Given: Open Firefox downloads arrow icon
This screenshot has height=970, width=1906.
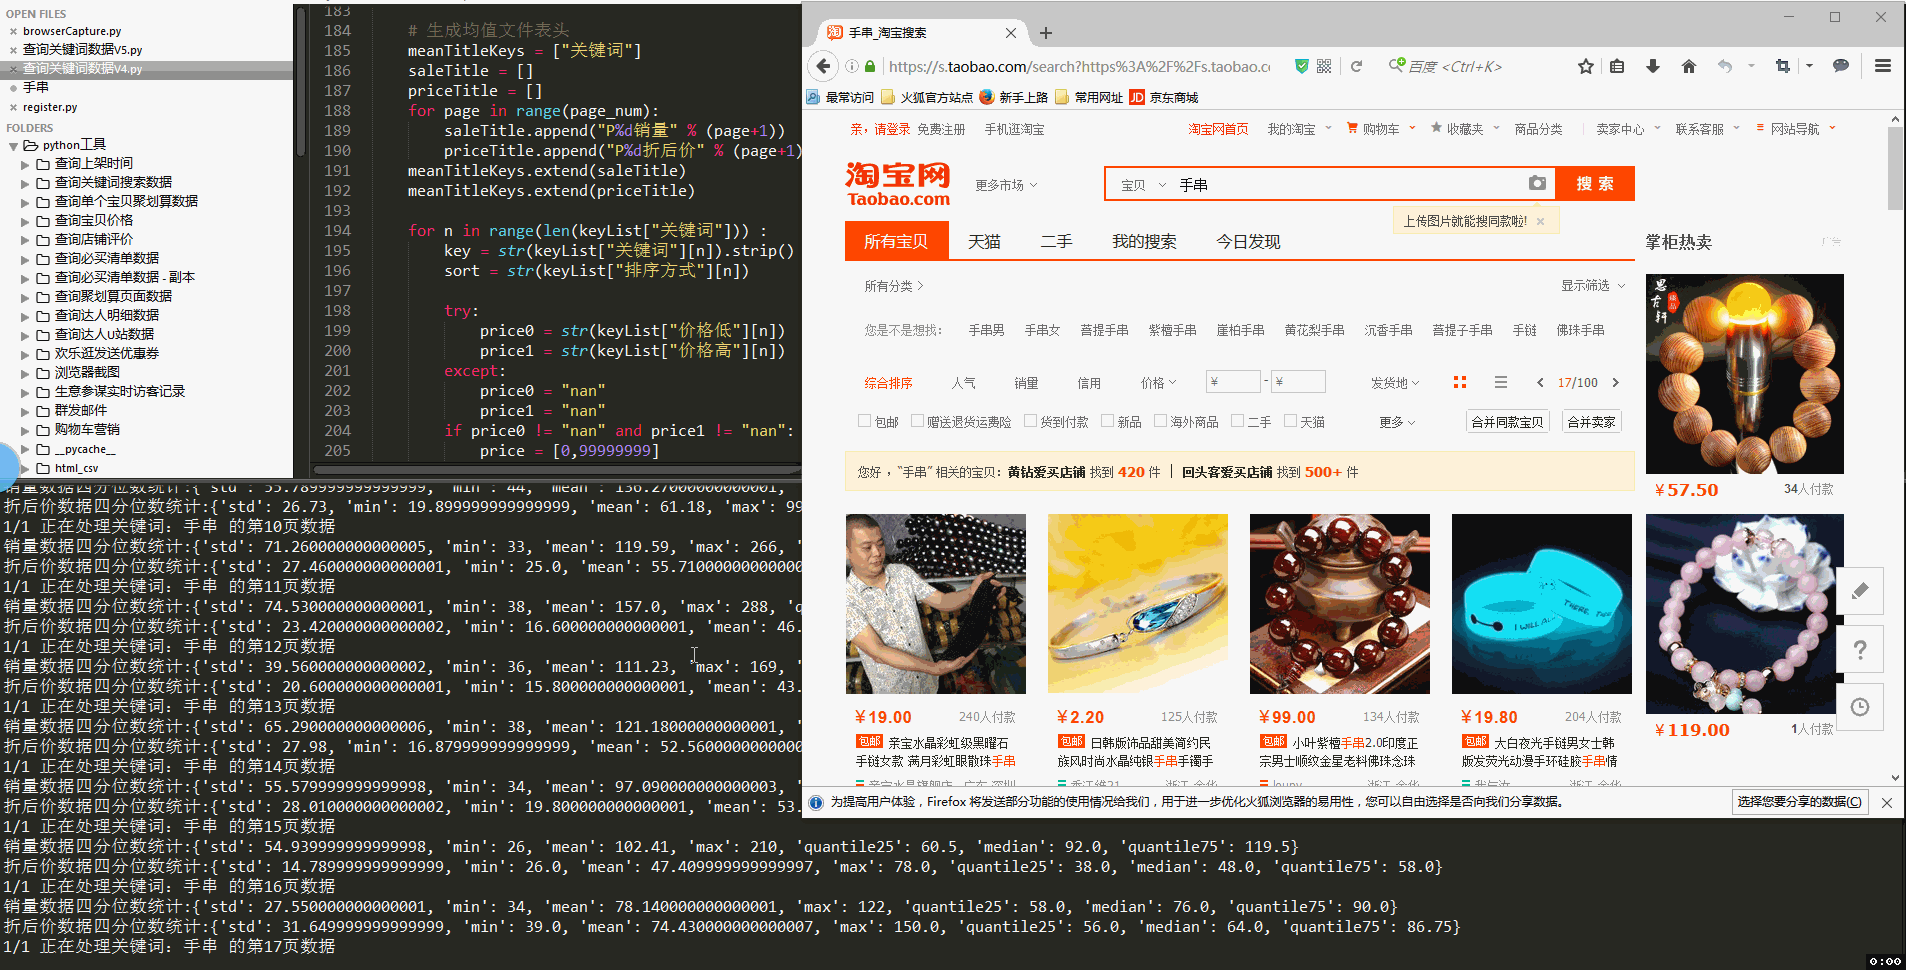Looking at the screenshot, I should click(1653, 66).
